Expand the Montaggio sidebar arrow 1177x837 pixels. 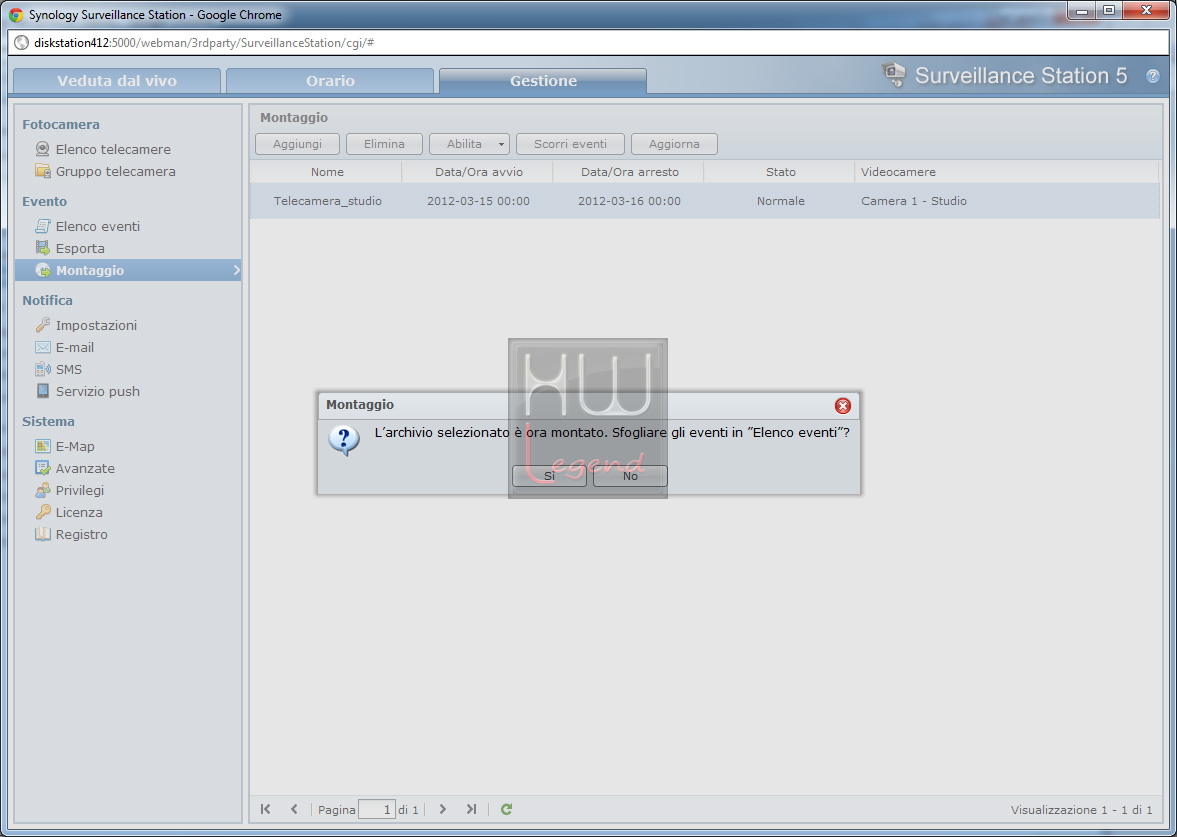point(236,269)
